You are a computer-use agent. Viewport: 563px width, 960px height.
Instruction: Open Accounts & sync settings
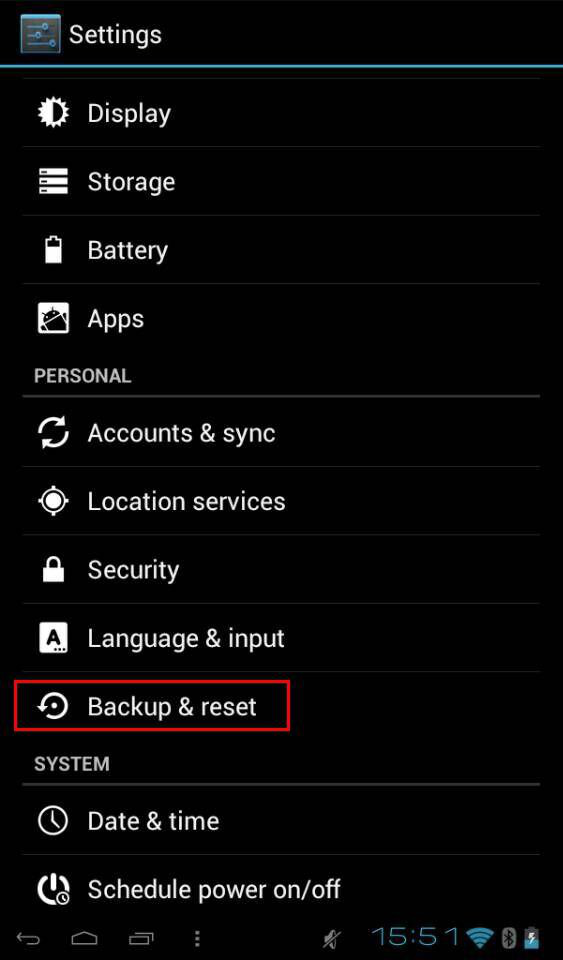pos(282,433)
